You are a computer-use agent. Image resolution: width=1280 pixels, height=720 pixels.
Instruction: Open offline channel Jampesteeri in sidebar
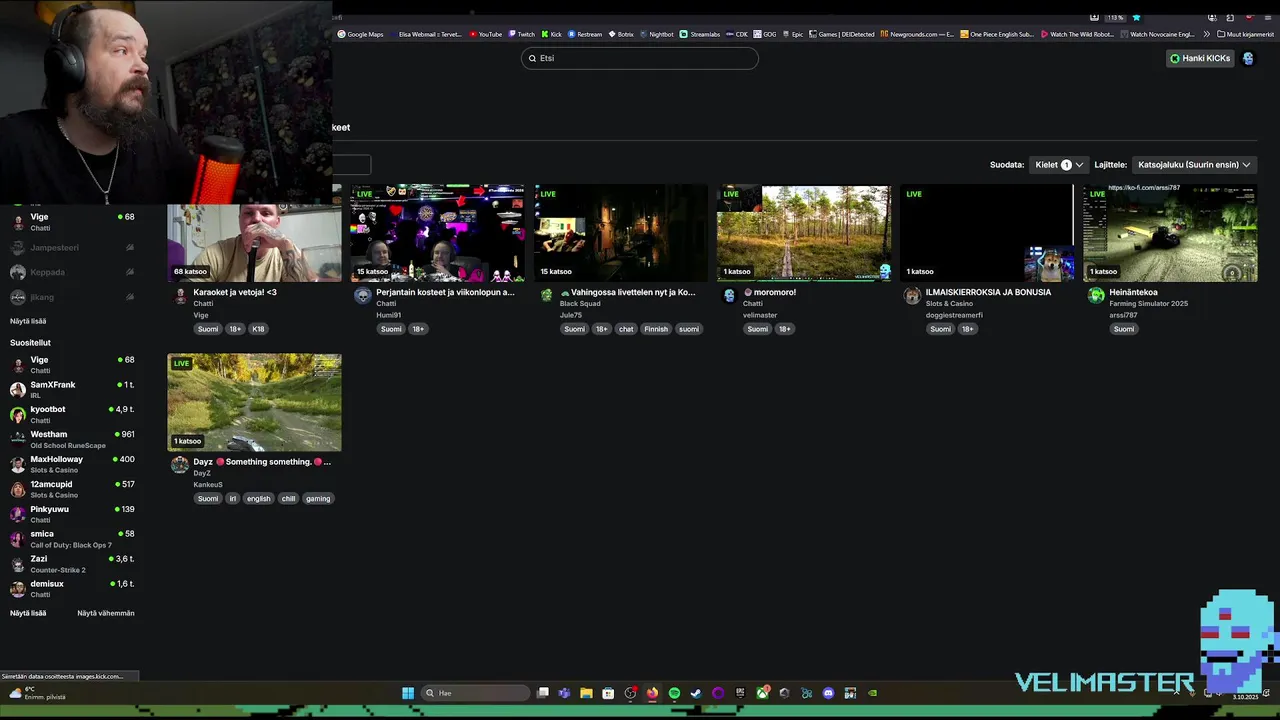point(72,247)
